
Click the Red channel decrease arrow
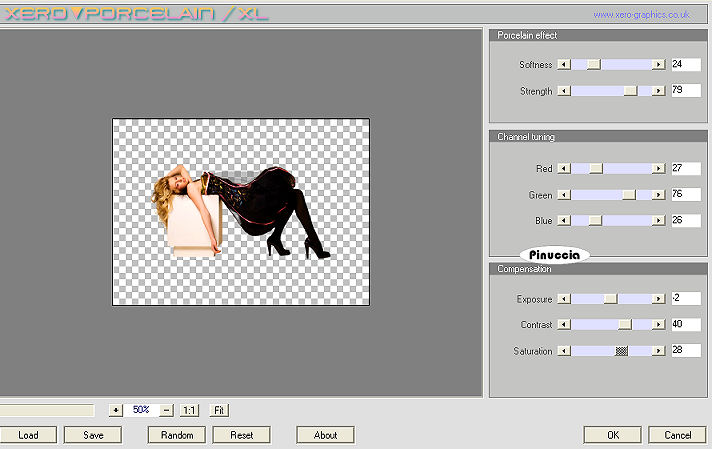pos(564,168)
